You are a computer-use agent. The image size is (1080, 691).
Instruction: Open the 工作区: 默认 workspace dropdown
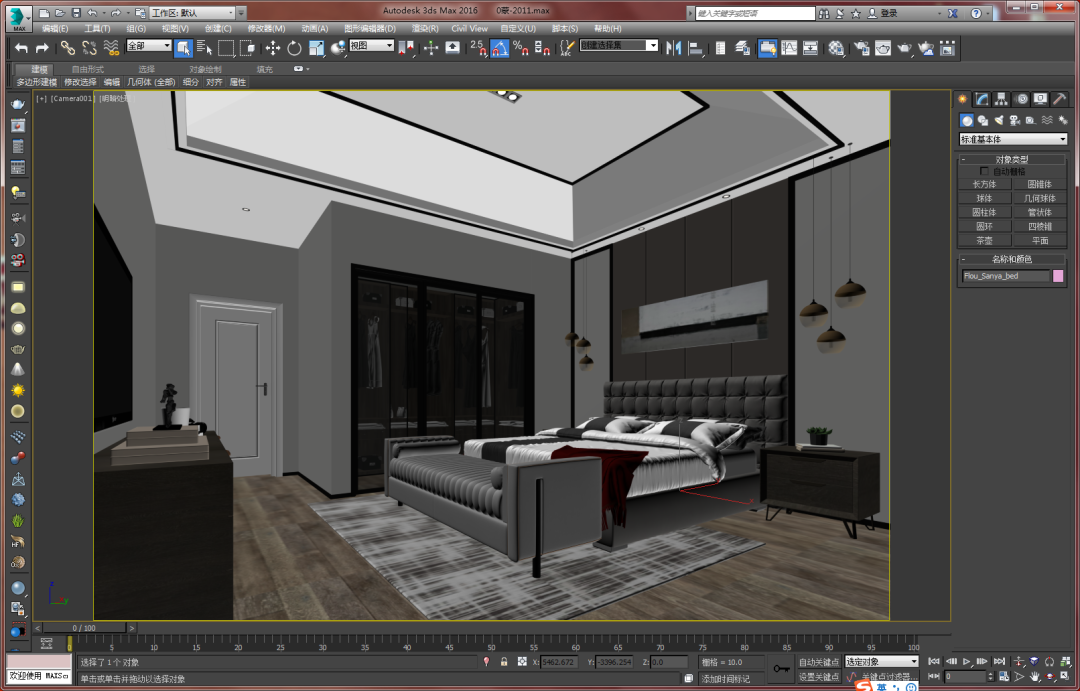[193, 12]
